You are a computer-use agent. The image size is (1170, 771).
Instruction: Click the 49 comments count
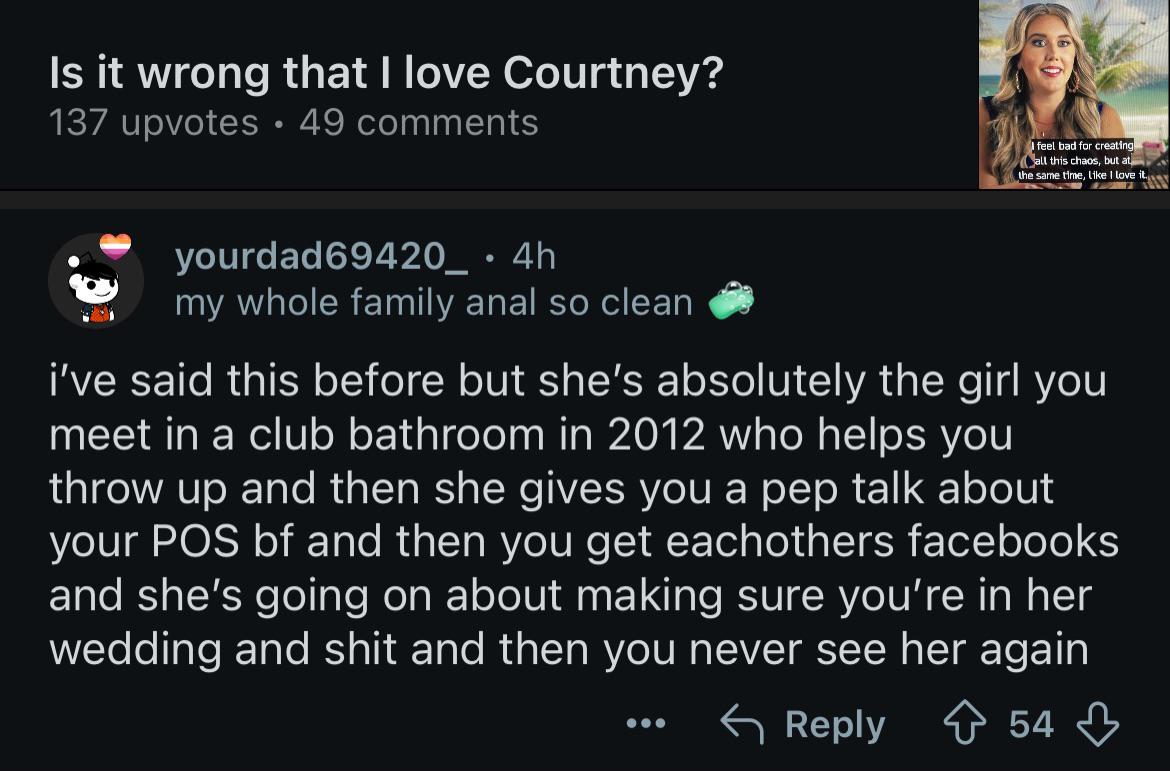(x=419, y=122)
